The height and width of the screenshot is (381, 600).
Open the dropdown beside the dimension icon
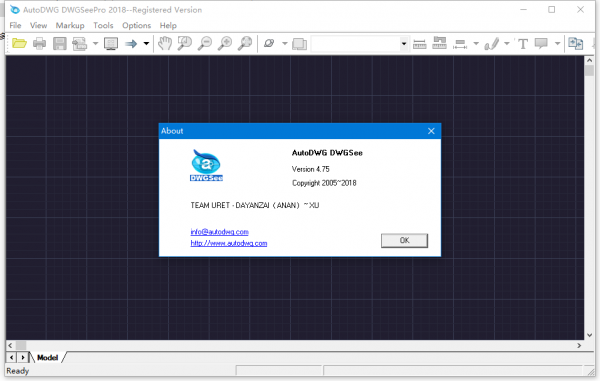pos(476,44)
